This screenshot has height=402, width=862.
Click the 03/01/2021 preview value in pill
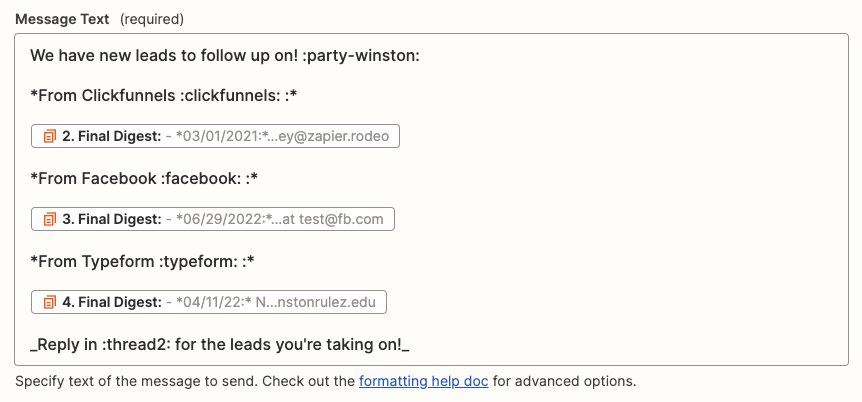[287, 136]
